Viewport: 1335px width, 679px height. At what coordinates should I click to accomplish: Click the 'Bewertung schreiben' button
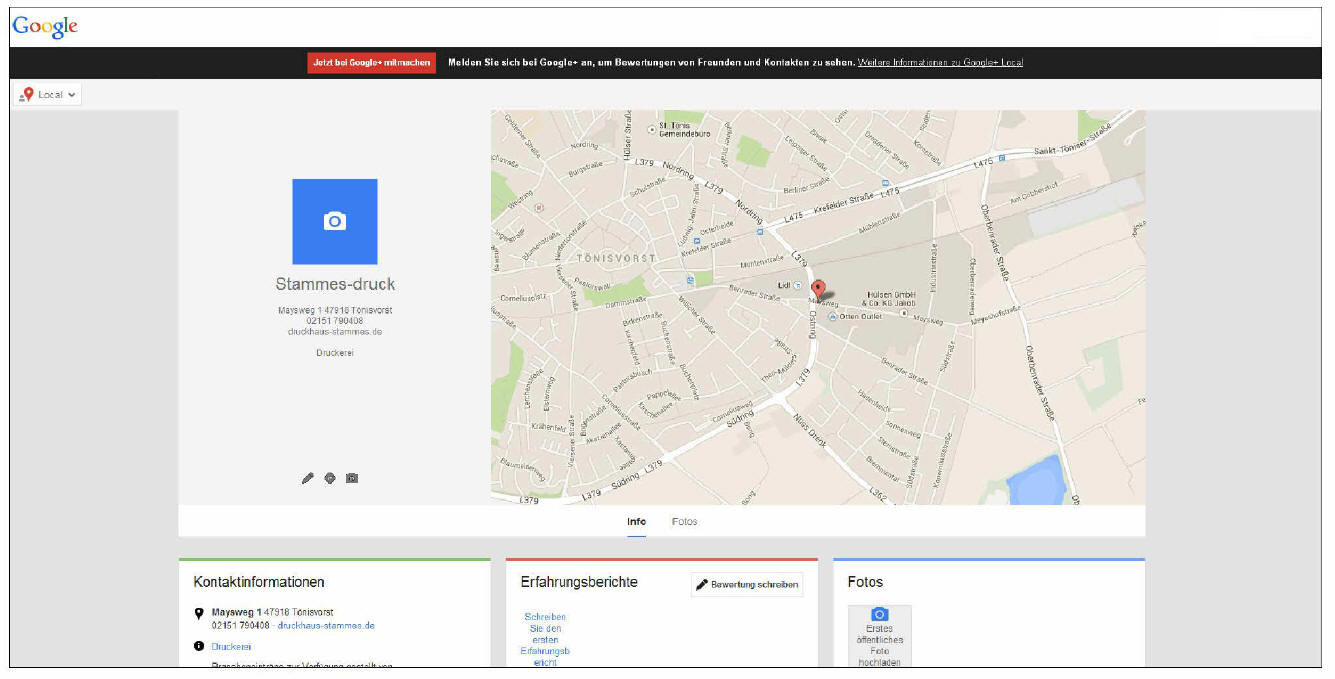[x=747, y=584]
